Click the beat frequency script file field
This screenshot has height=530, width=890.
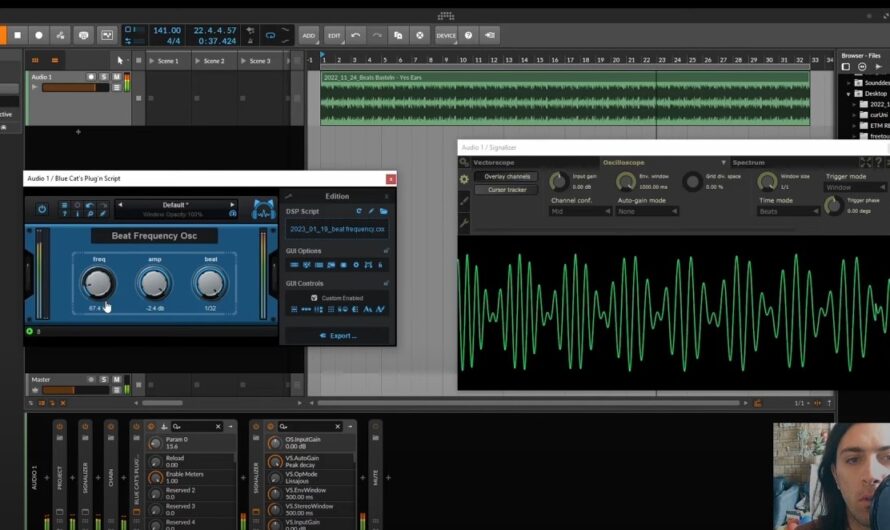point(337,229)
